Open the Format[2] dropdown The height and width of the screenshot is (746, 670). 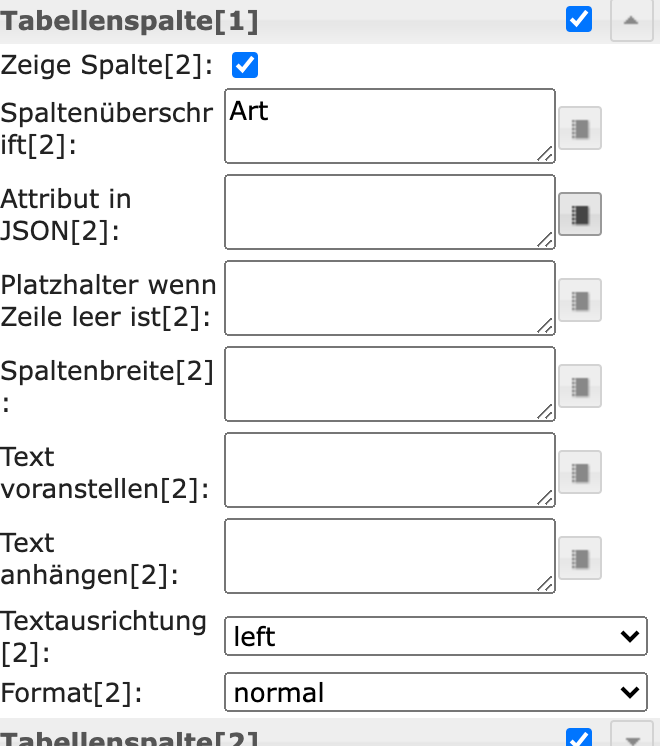(x=435, y=692)
